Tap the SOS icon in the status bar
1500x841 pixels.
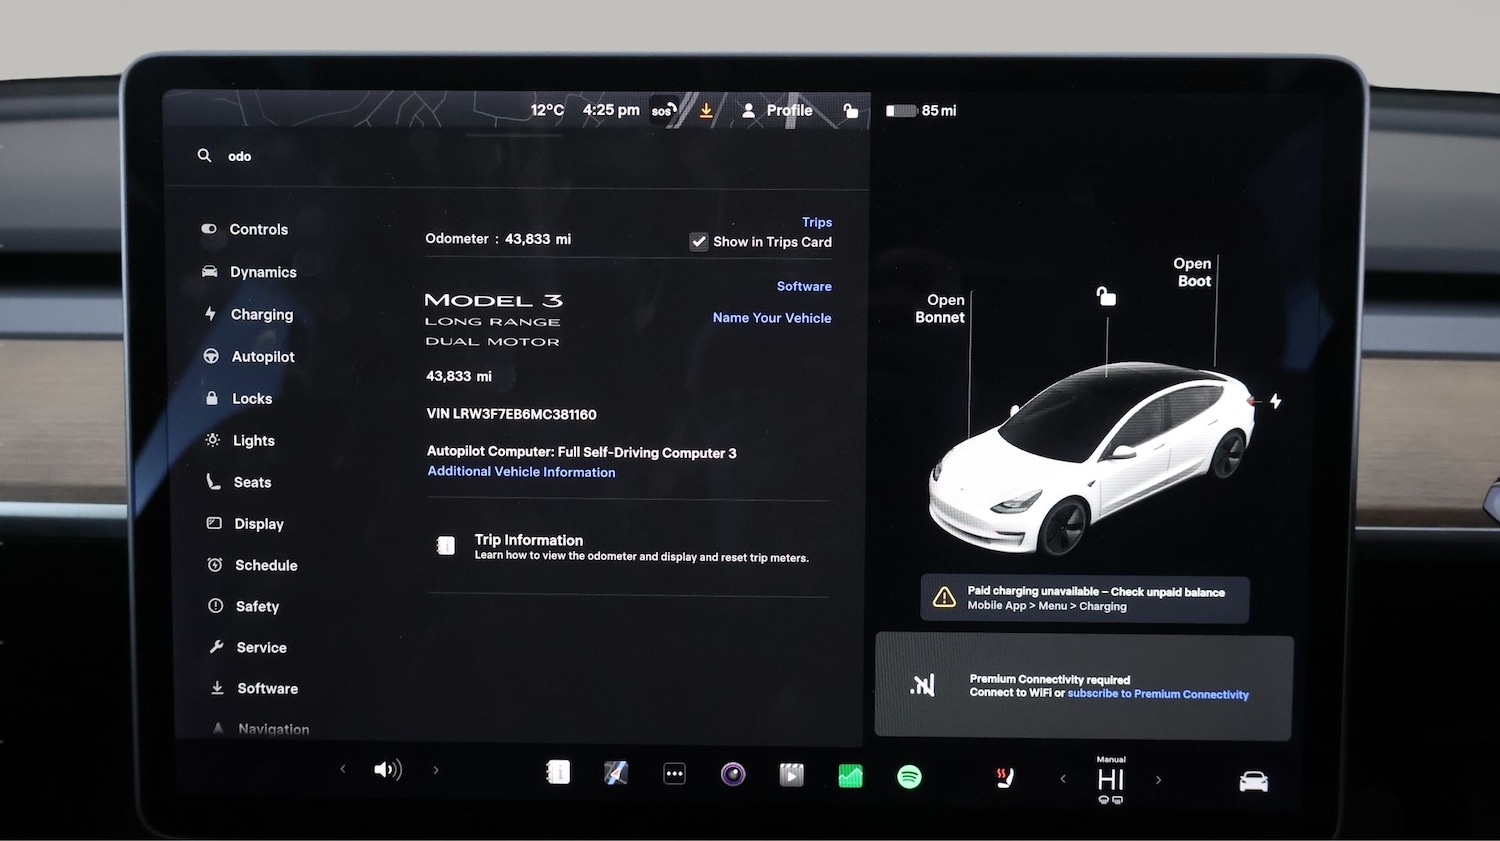coord(663,110)
